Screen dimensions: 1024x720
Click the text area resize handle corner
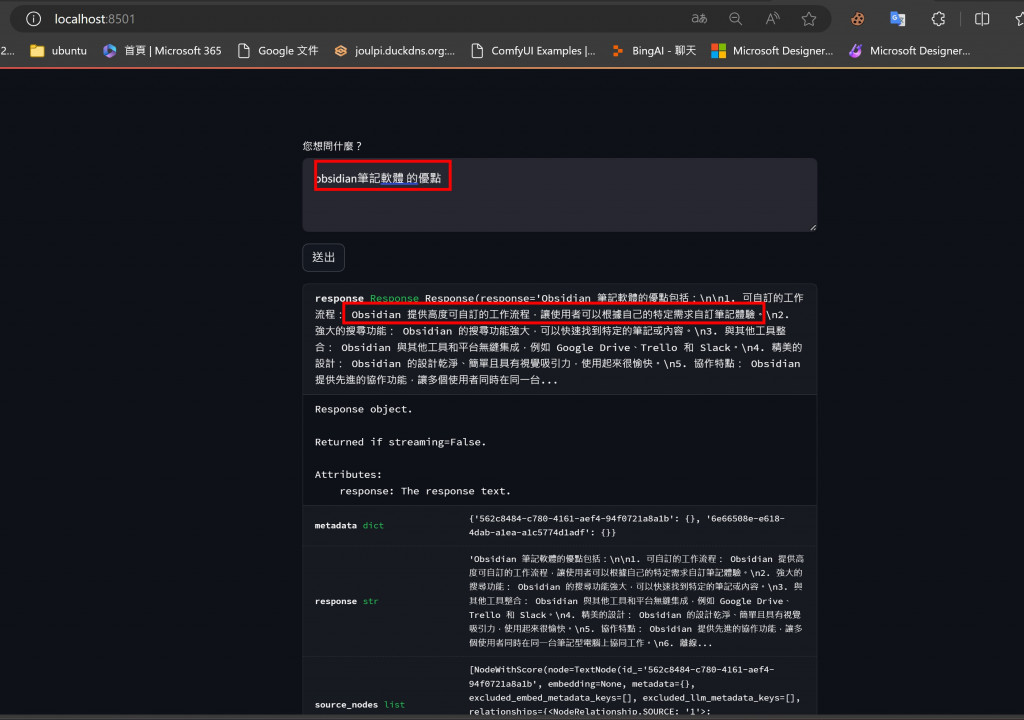812,227
